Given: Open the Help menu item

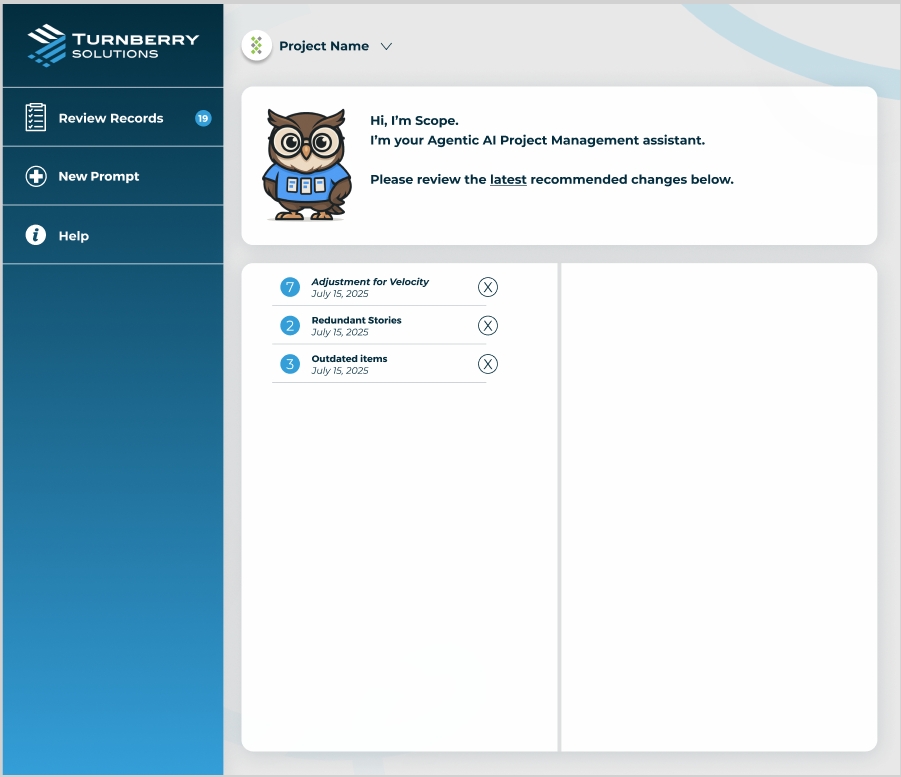Looking at the screenshot, I should [x=74, y=236].
